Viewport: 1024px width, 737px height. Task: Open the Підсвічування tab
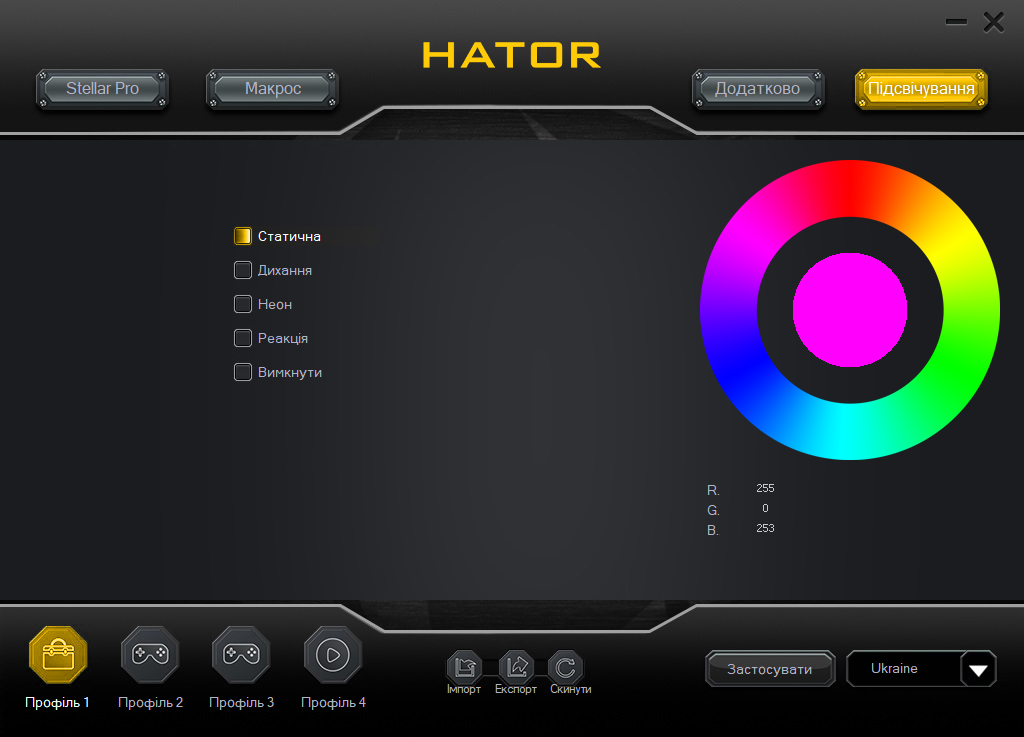[x=921, y=89]
